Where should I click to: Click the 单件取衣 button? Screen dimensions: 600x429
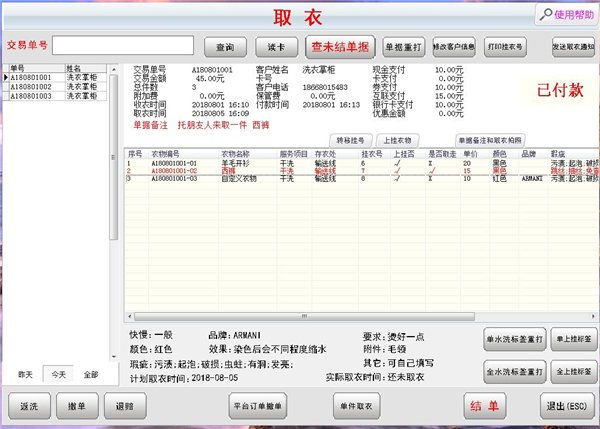(359, 406)
